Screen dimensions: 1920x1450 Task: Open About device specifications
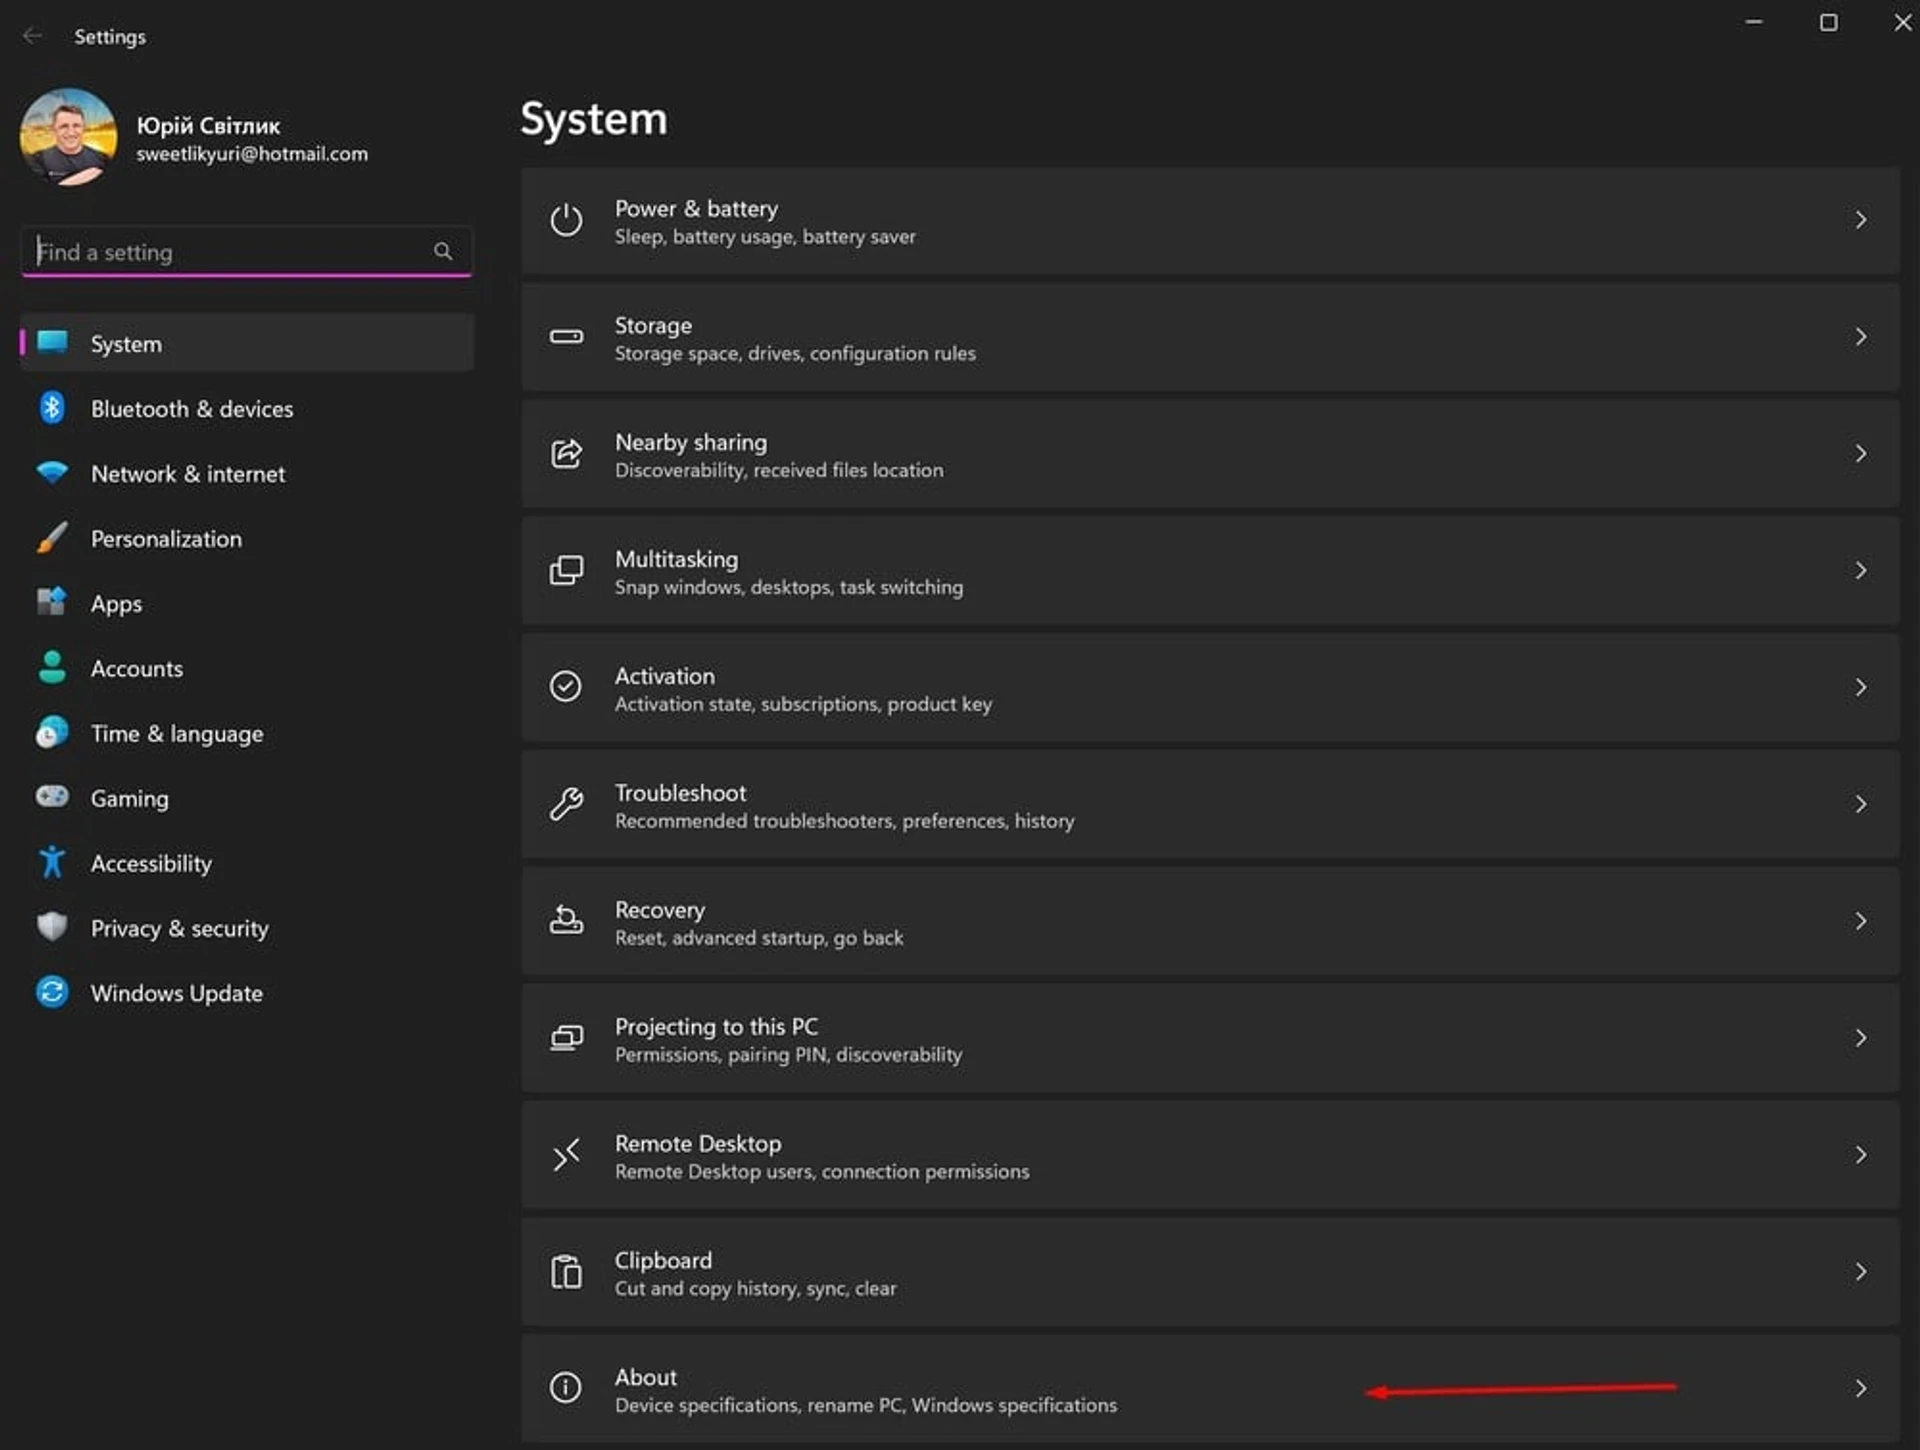coord(1210,1389)
